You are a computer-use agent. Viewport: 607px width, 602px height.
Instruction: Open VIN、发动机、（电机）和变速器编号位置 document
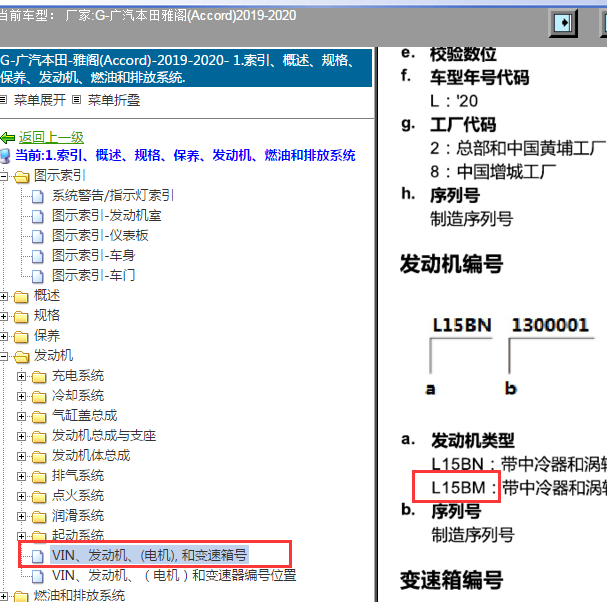[x=174, y=575]
